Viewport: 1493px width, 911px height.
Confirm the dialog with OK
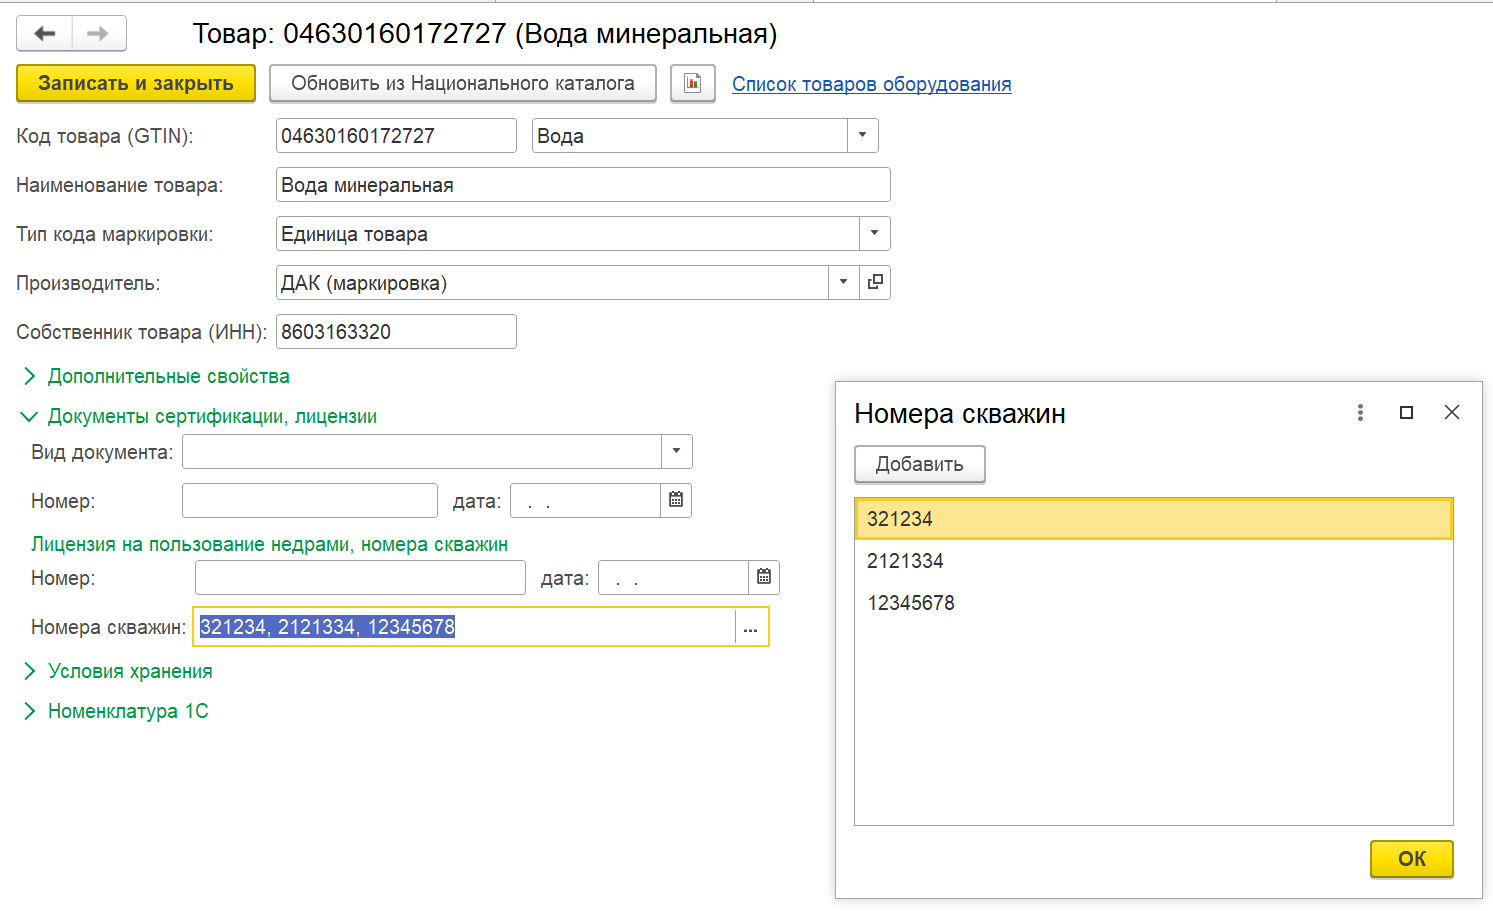tap(1412, 859)
